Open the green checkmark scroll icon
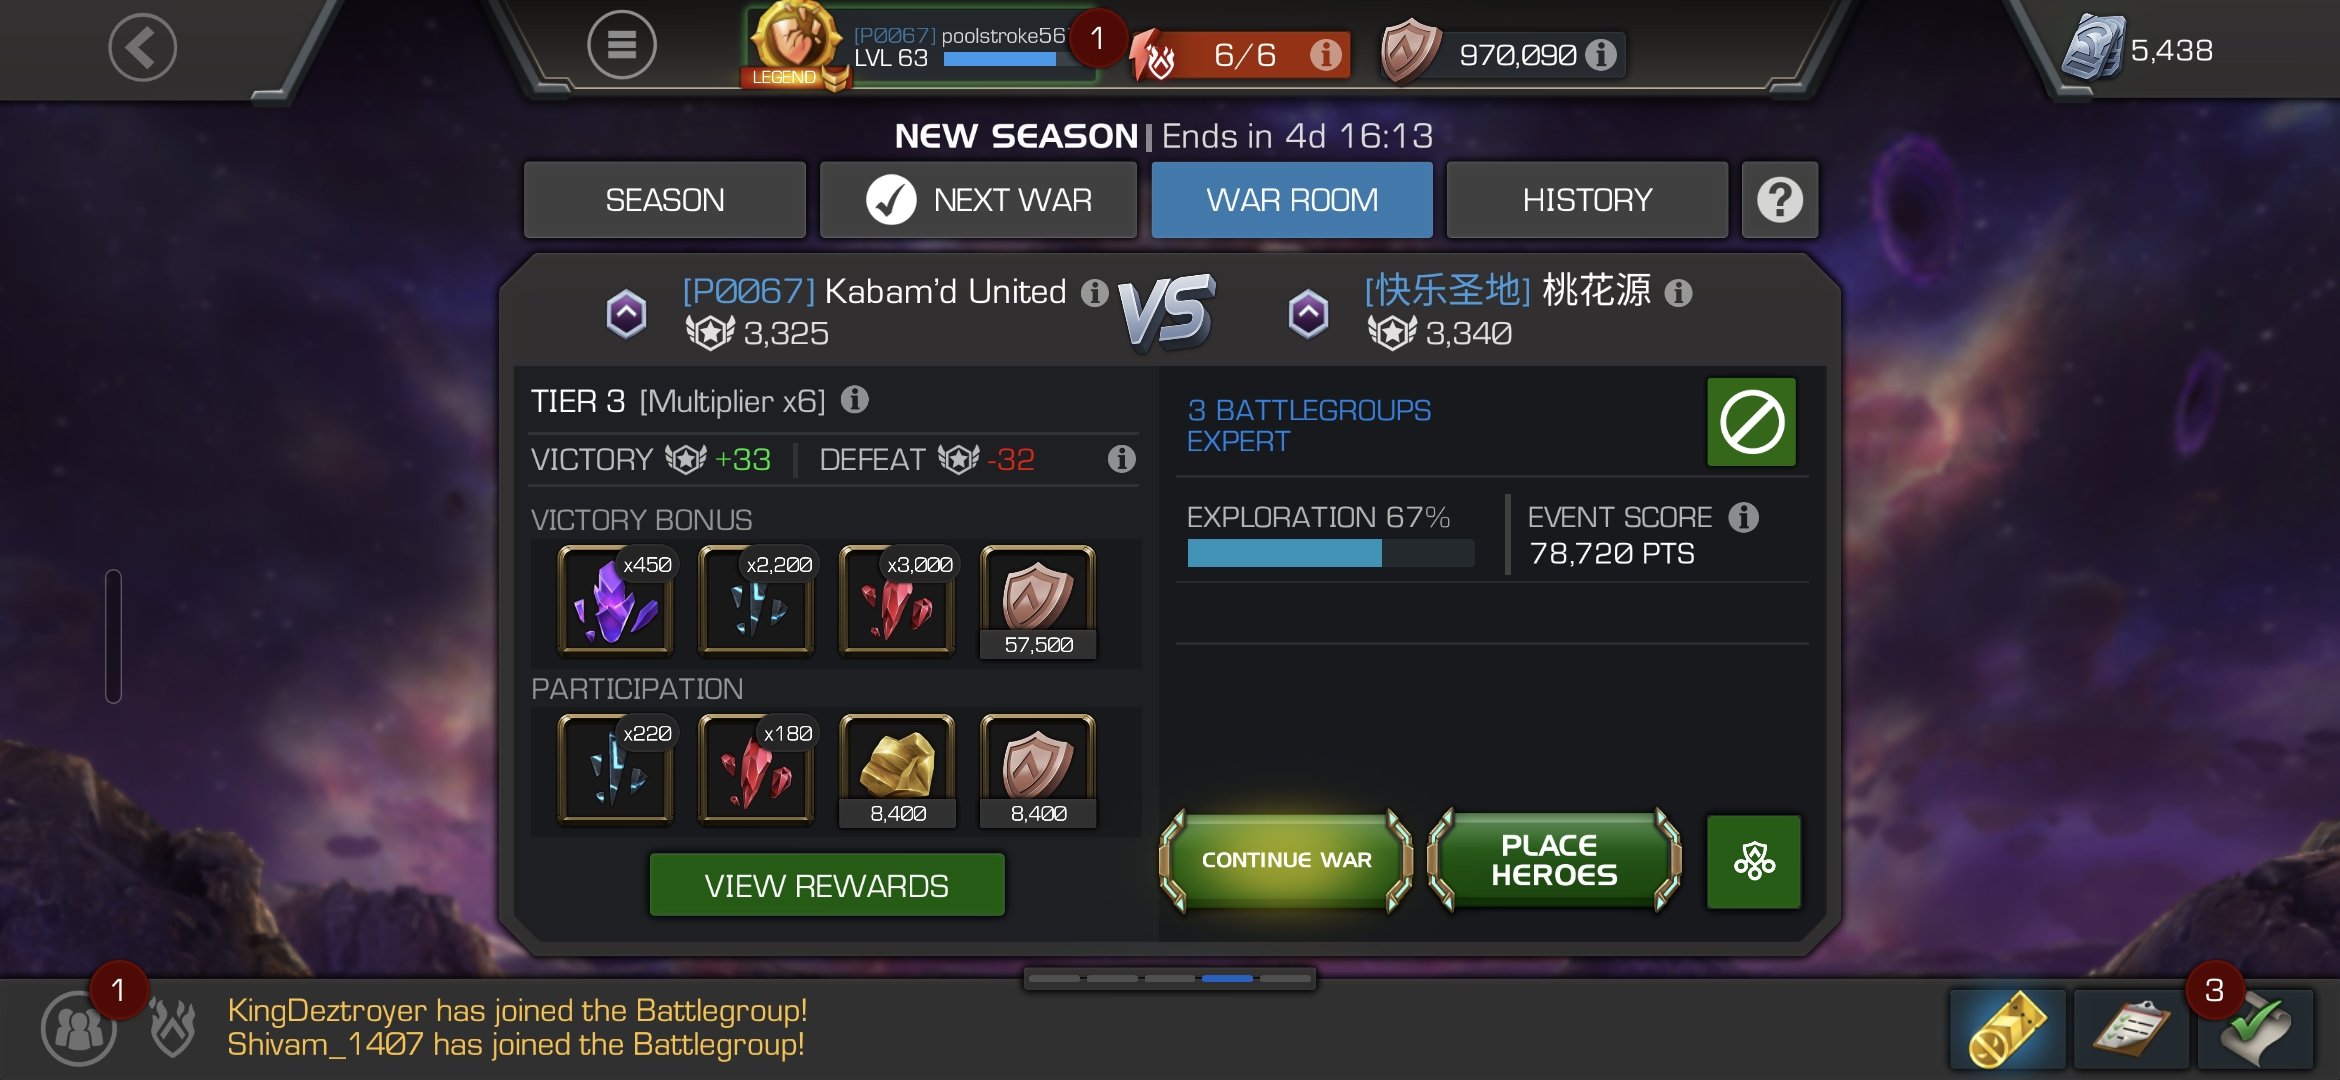The image size is (2340, 1080). [2255, 1029]
